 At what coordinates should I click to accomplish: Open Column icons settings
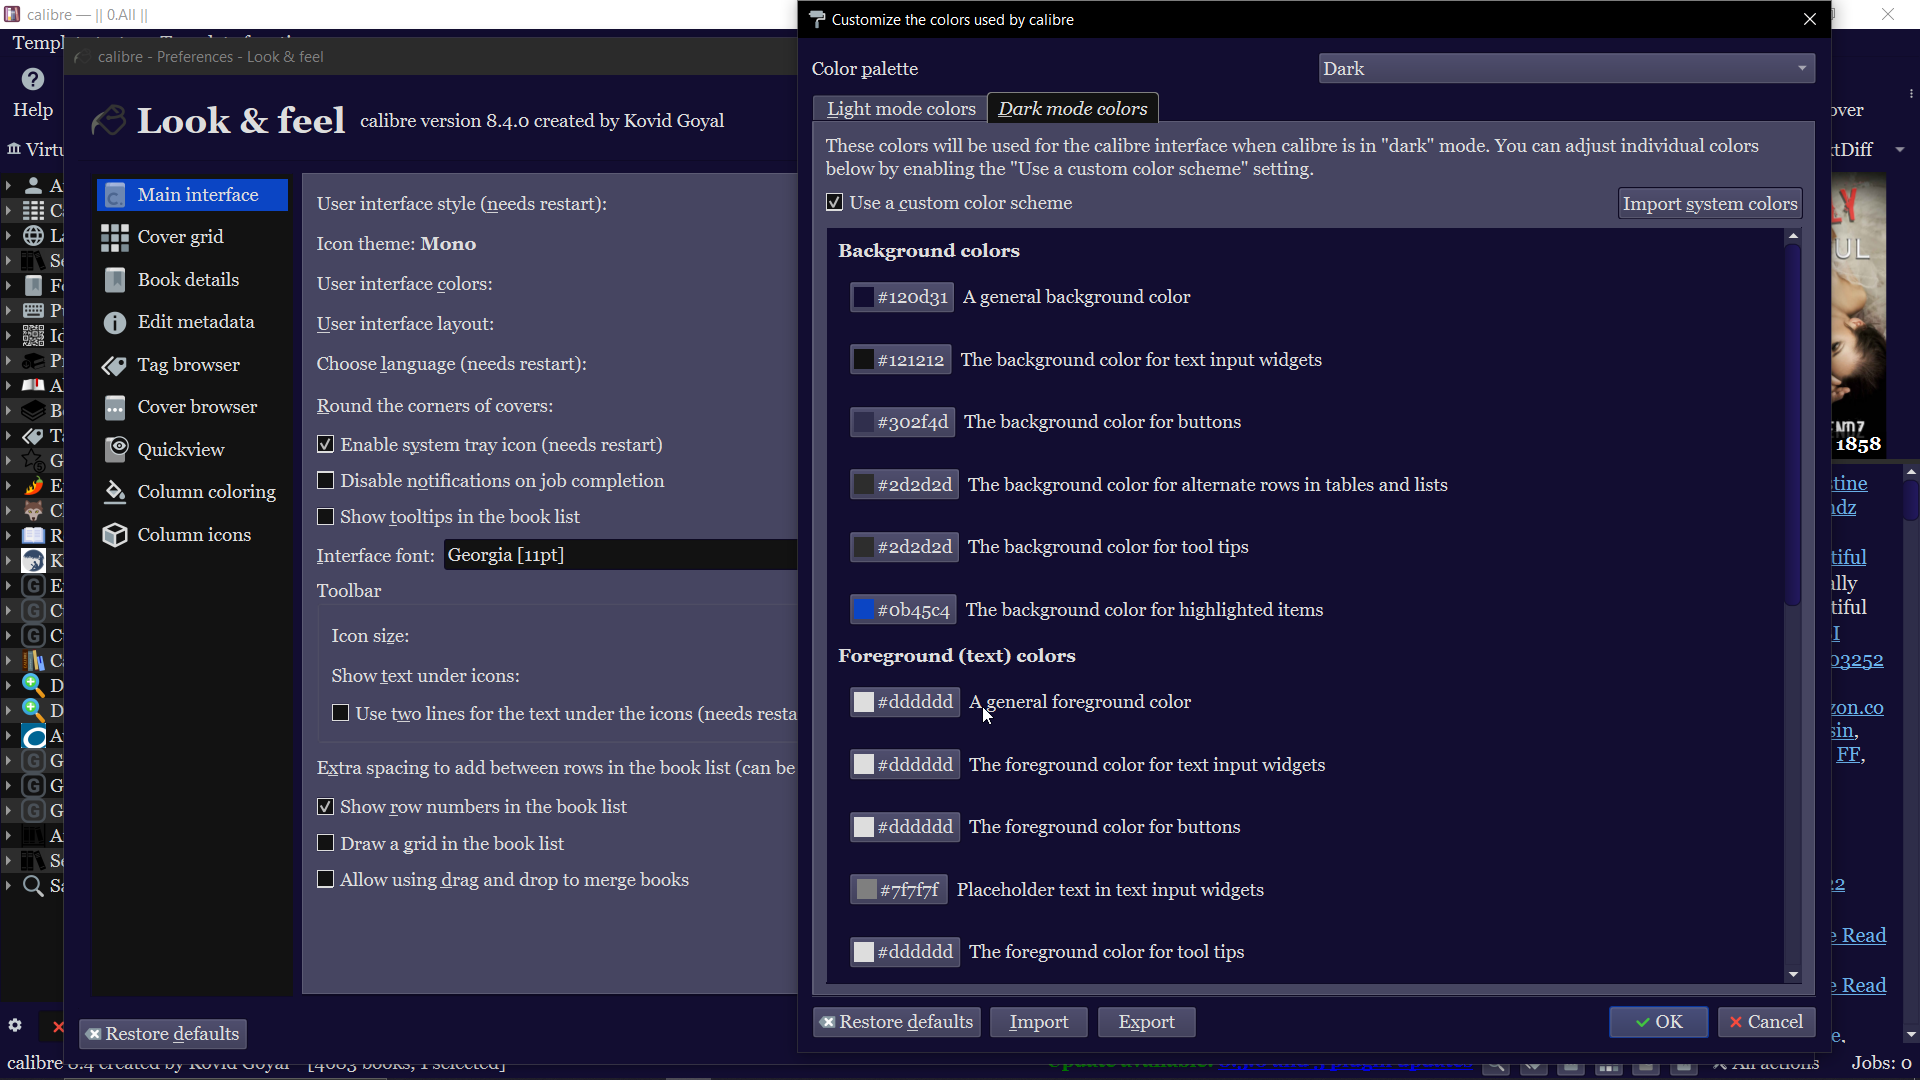tap(193, 535)
